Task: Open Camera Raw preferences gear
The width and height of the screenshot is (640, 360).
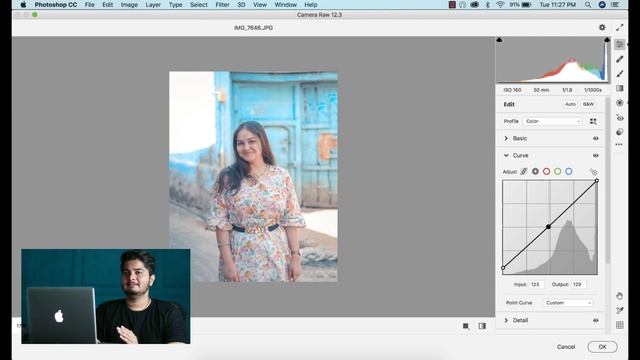Action: (x=602, y=27)
